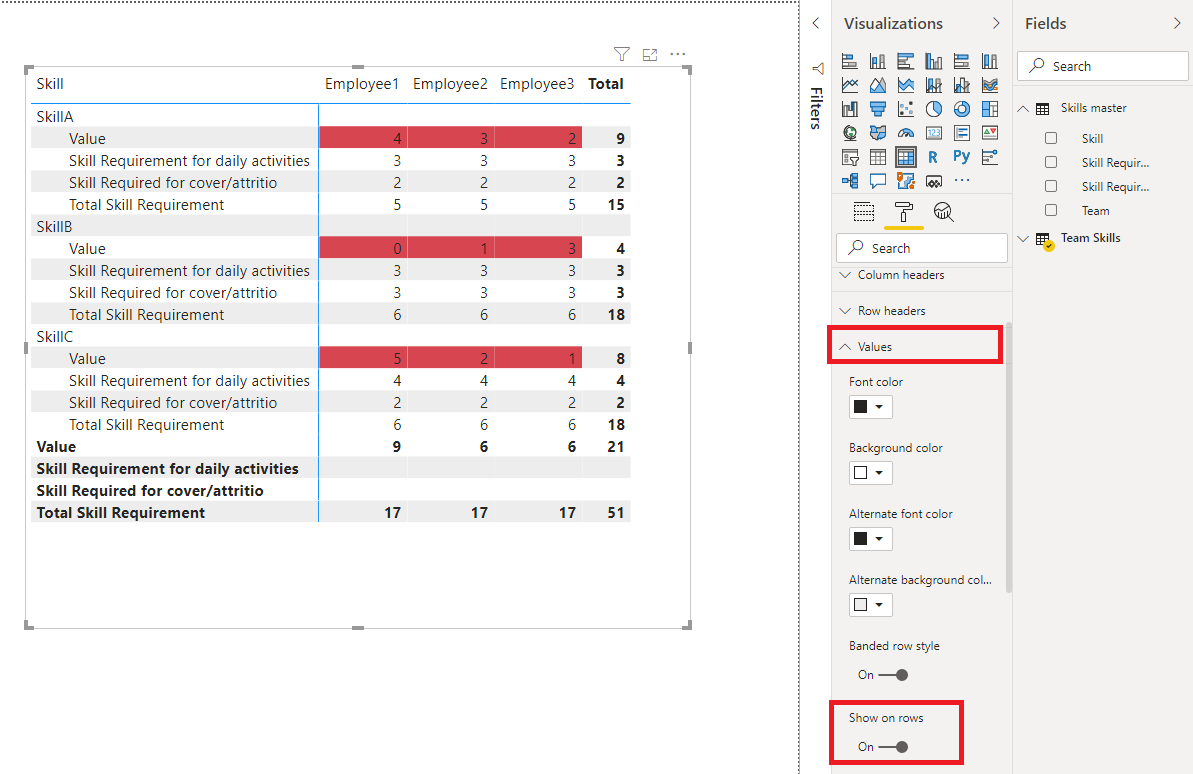1193x774 pixels.
Task: Select the Card 123 visual
Action: click(934, 133)
